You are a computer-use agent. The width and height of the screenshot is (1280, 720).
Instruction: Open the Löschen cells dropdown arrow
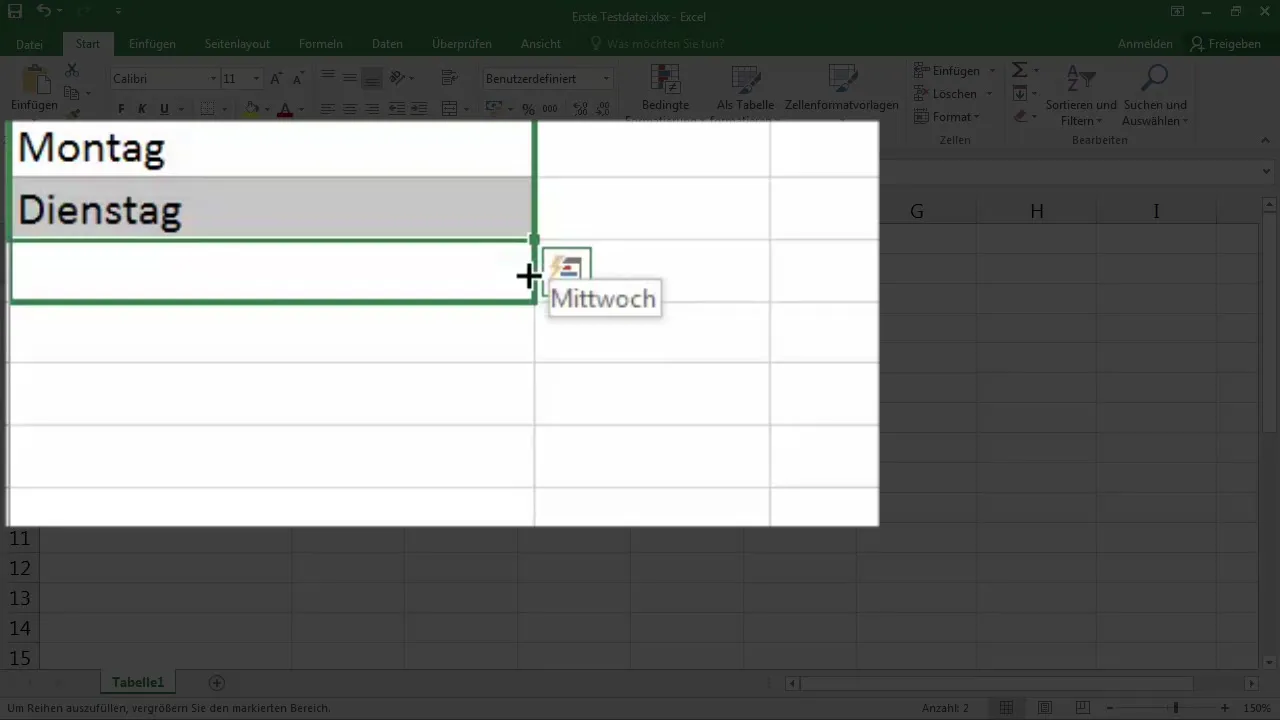click(x=989, y=94)
